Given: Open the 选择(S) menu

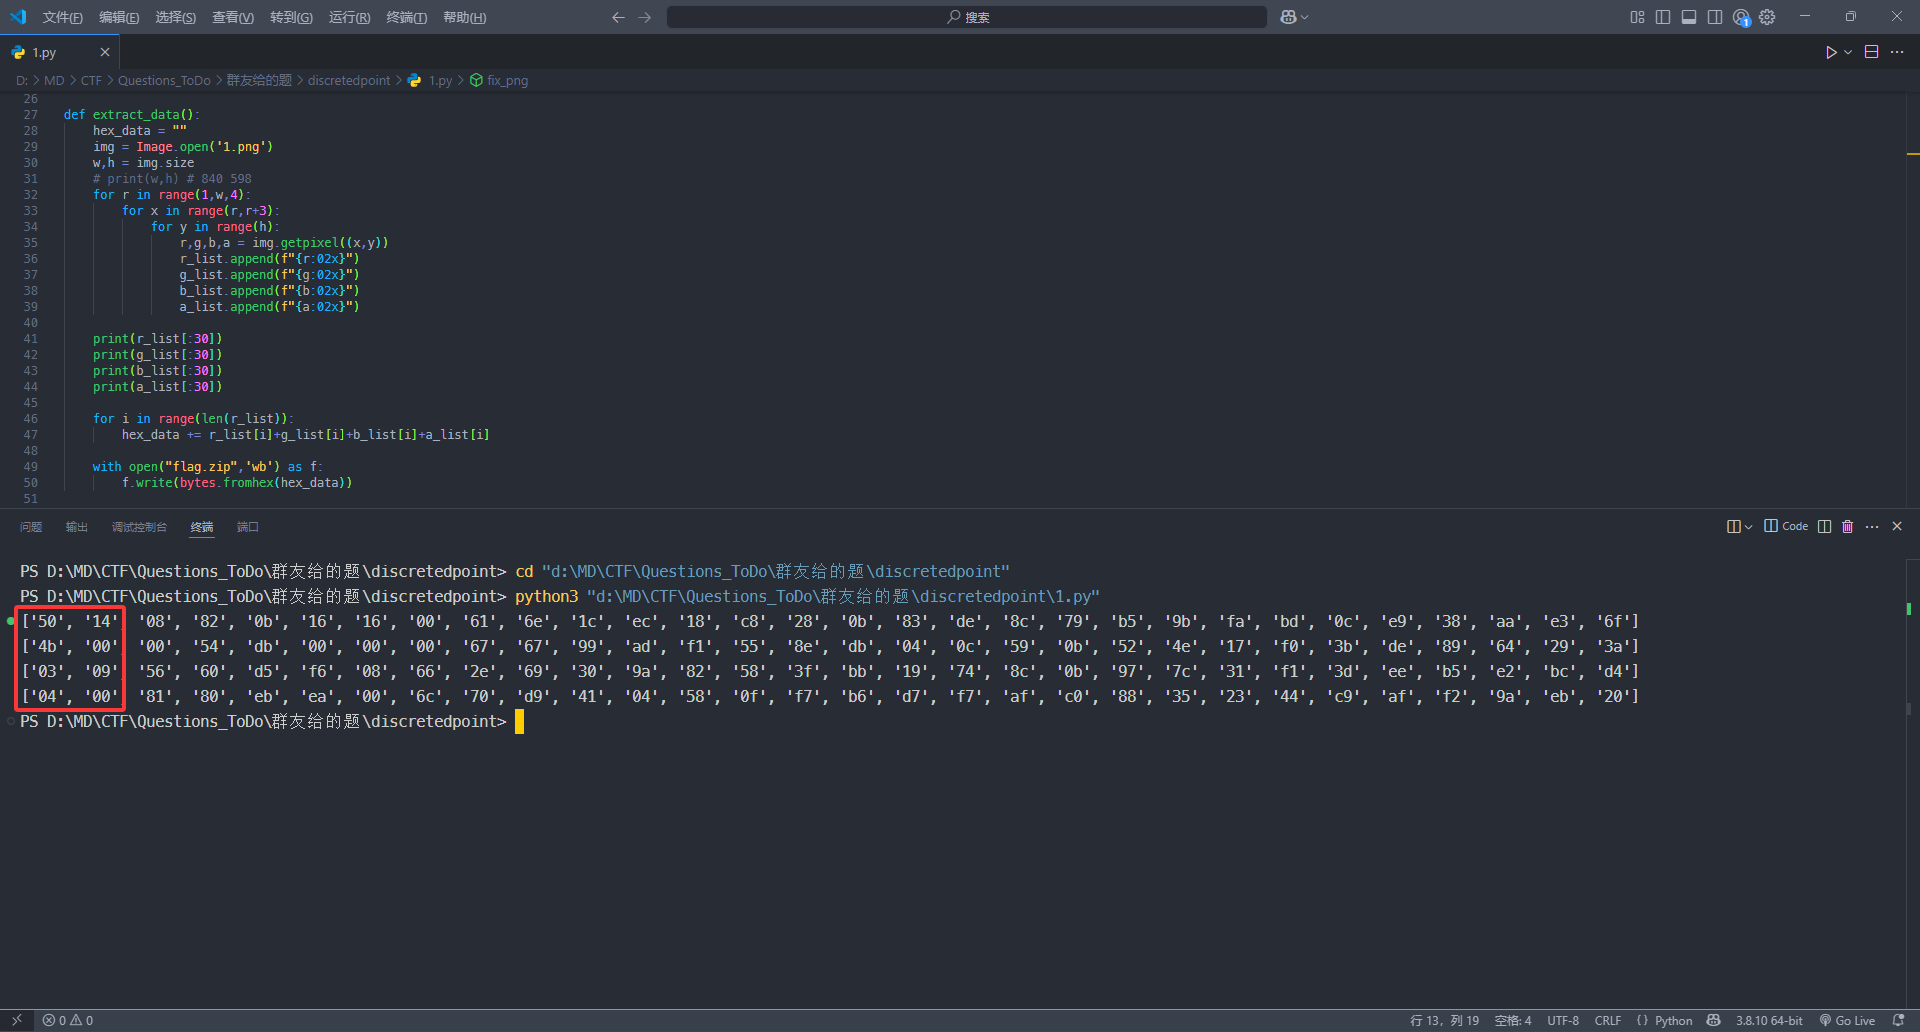Looking at the screenshot, I should (175, 17).
